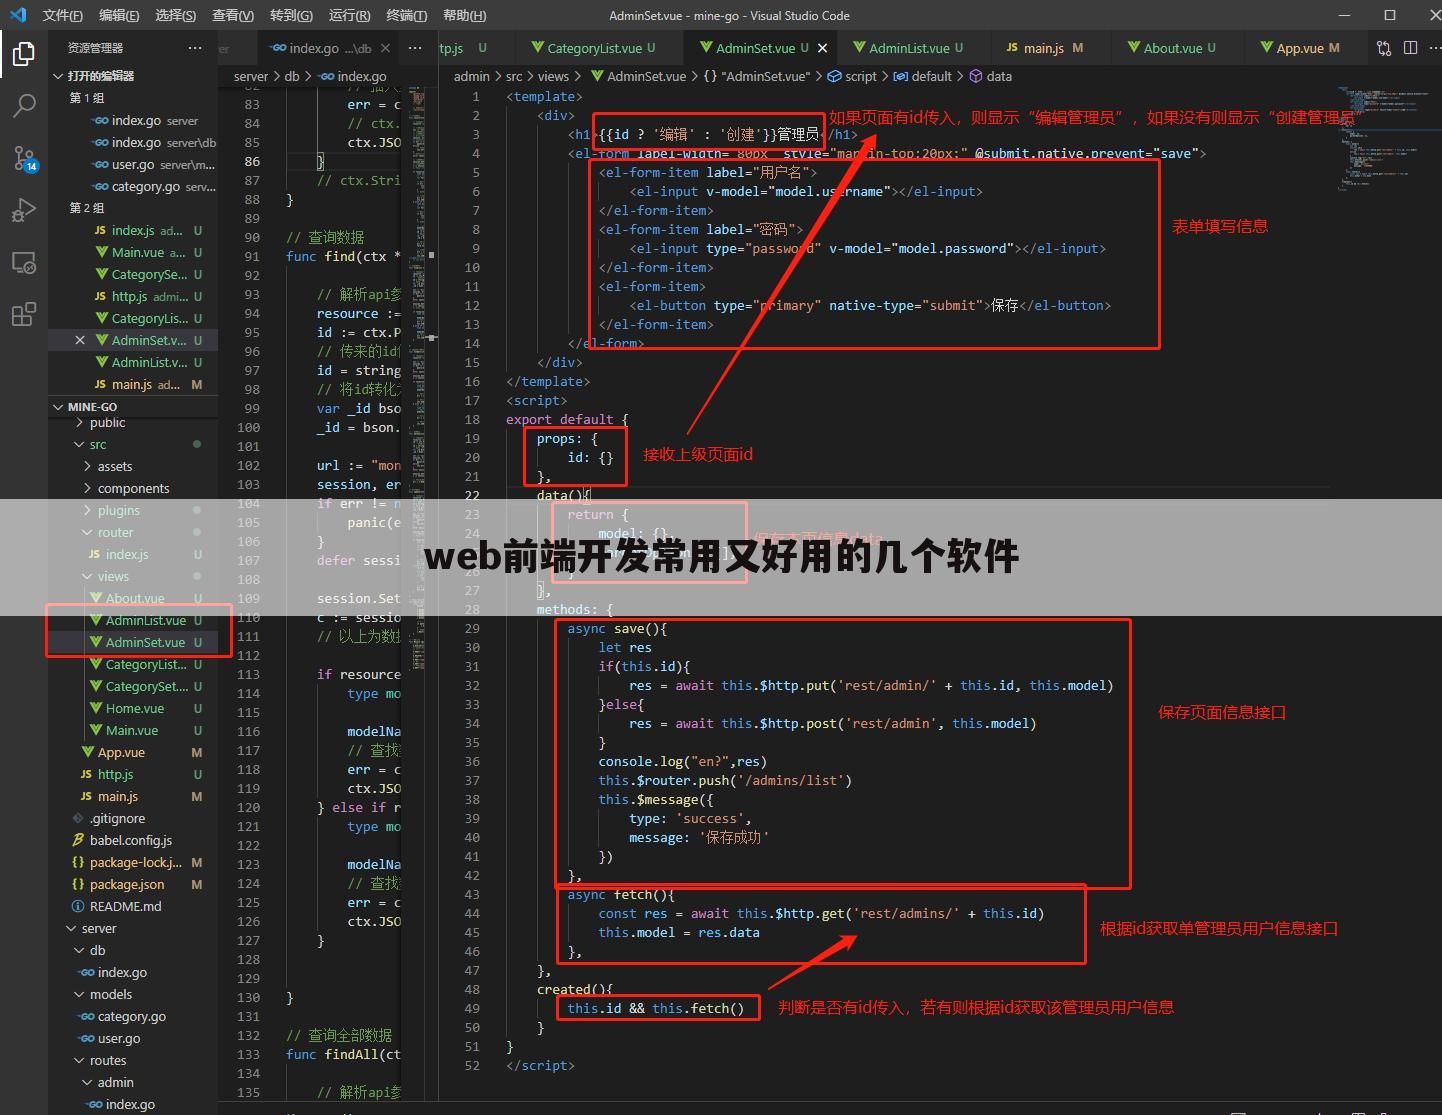Open the 帮助(H) menu
1442x1115 pixels.
[464, 15]
